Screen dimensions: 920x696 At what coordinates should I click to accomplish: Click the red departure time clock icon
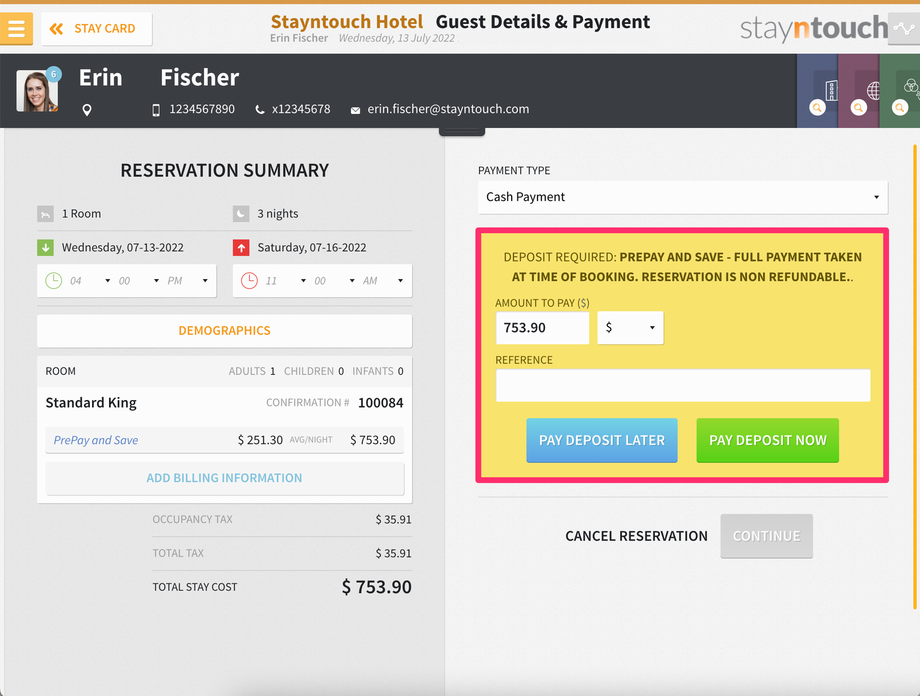pyautogui.click(x=249, y=281)
